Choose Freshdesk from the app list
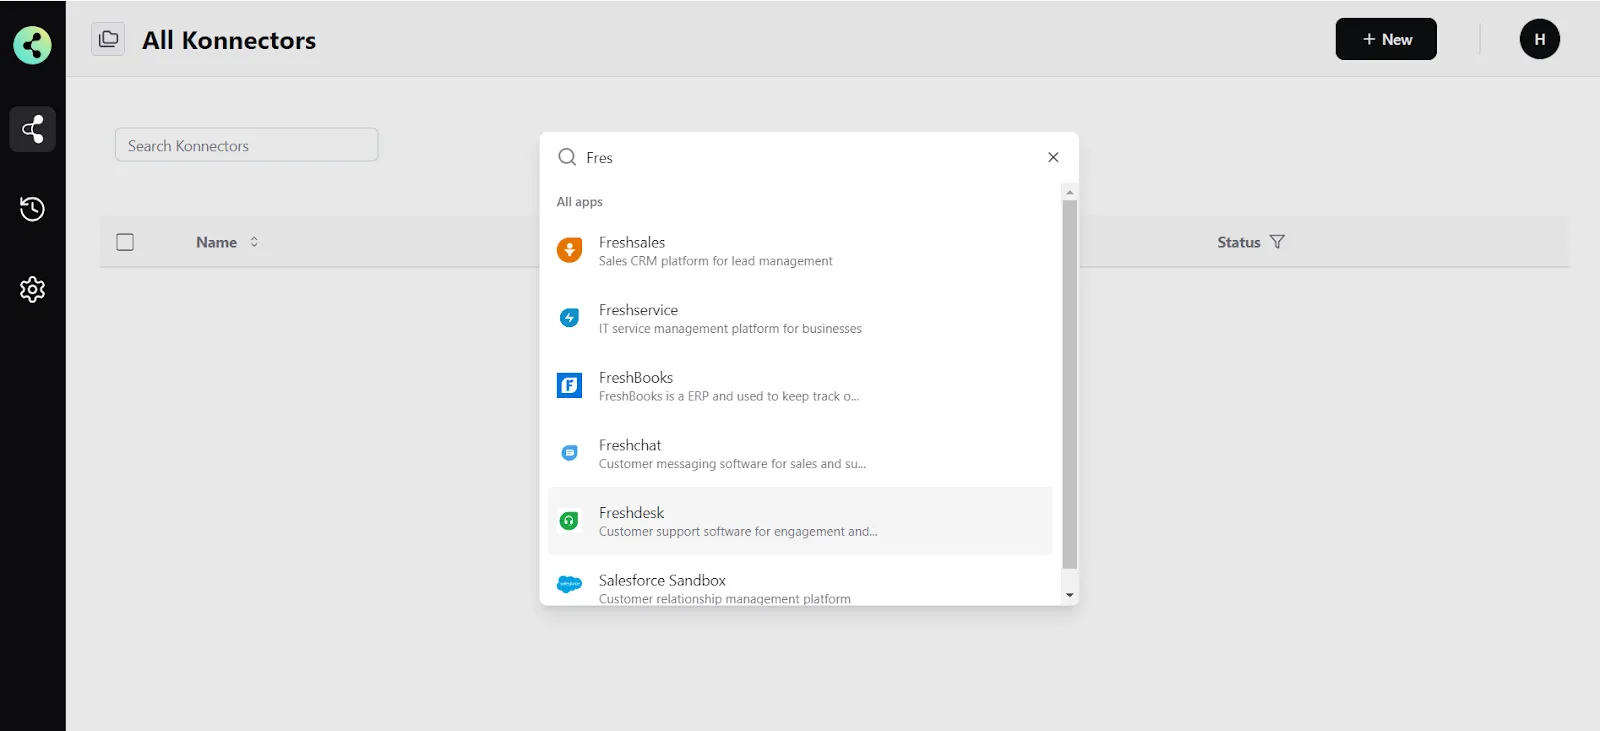This screenshot has width=1600, height=731. coord(800,521)
